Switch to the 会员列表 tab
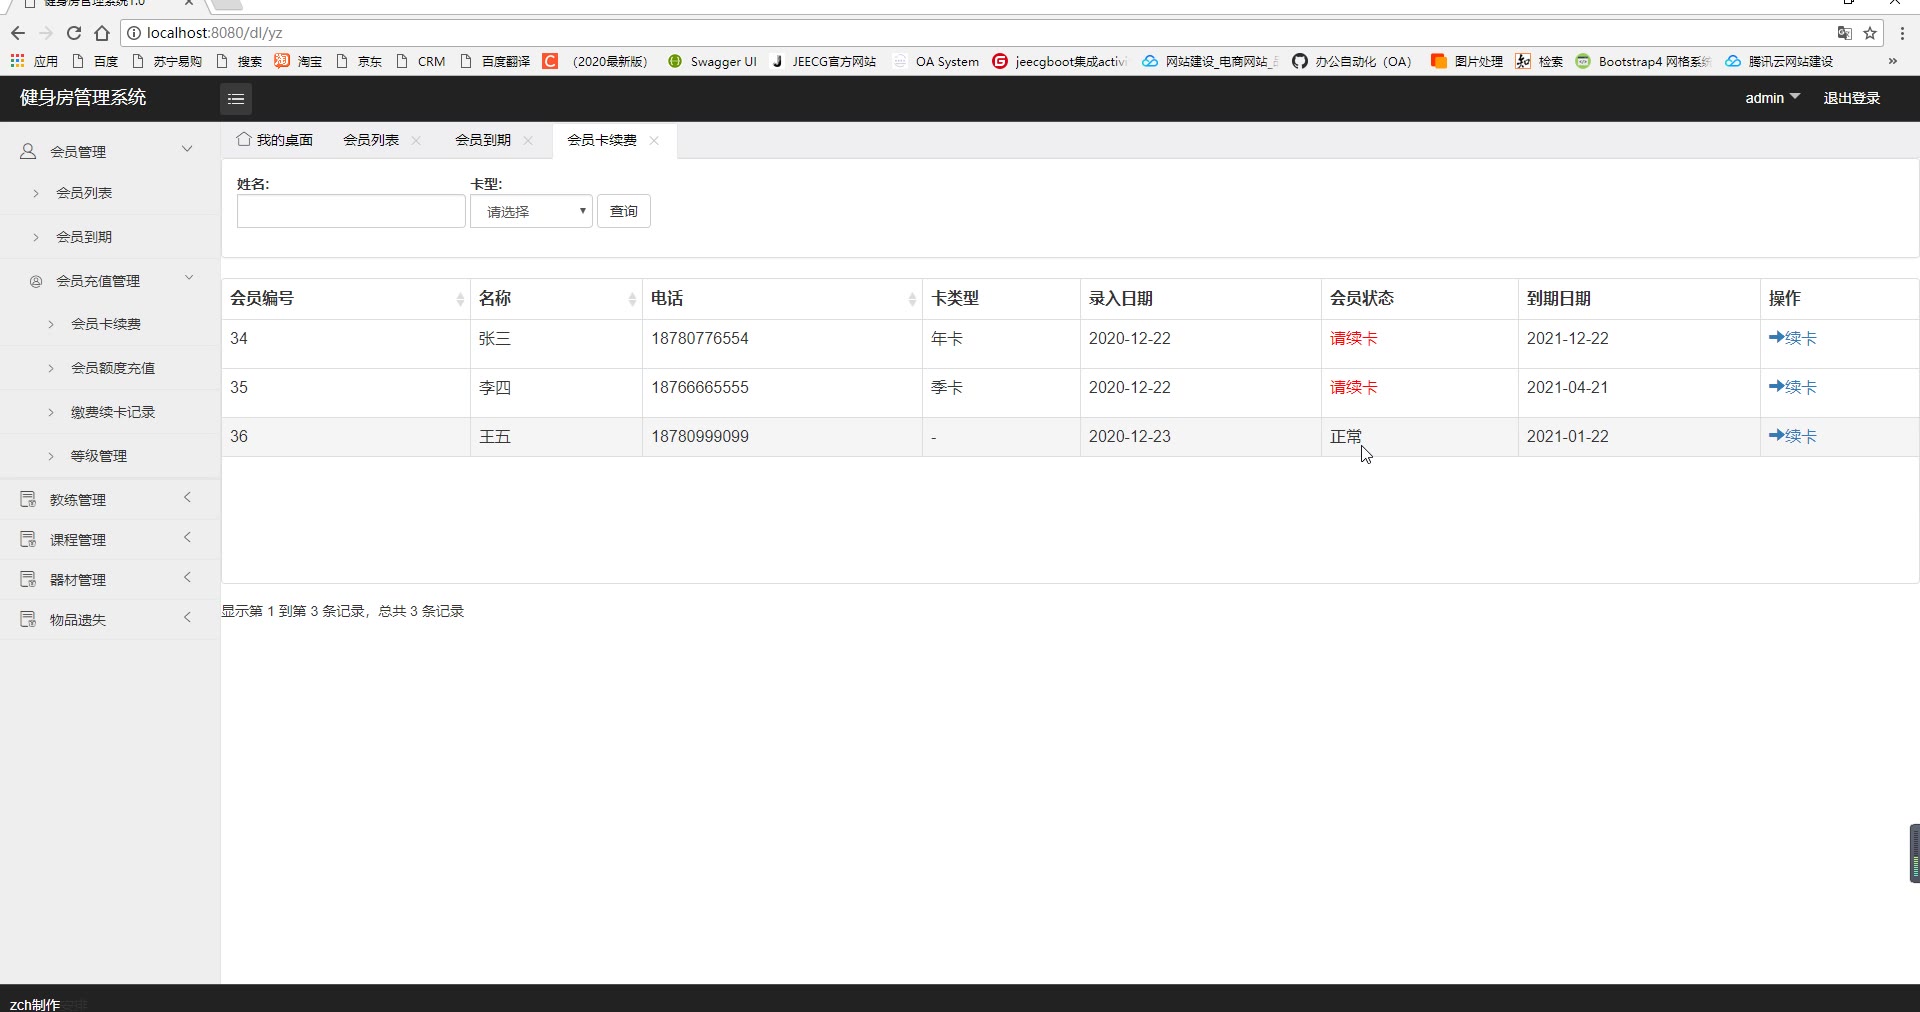Screen dimensions: 1920x1012 point(371,140)
